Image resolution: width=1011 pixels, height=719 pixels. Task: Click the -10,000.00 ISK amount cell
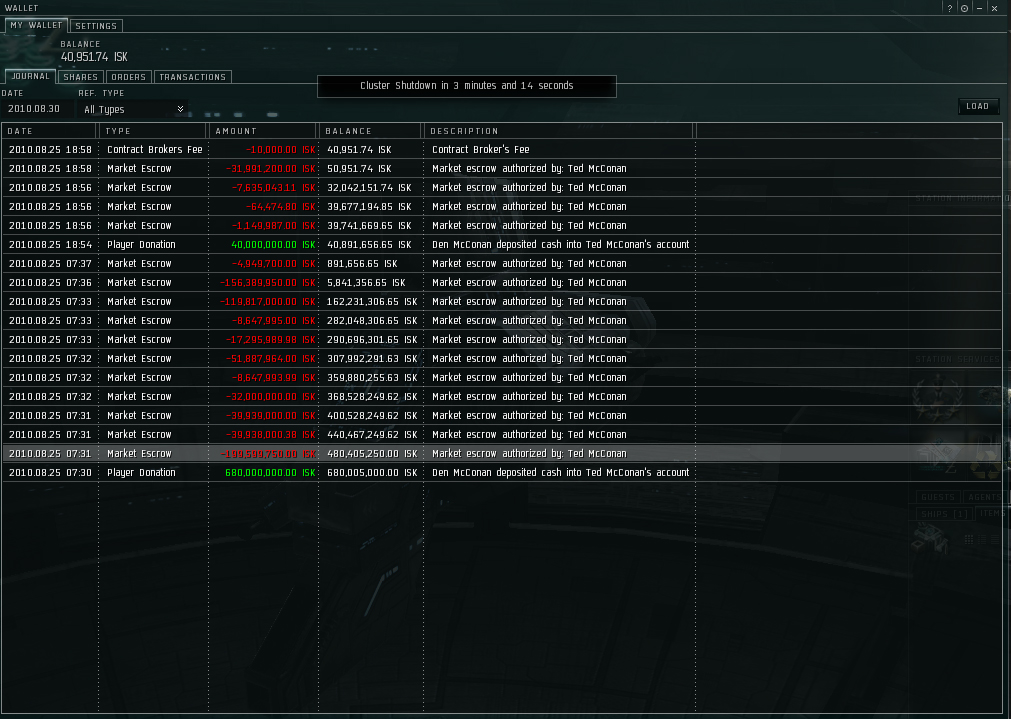pos(280,150)
